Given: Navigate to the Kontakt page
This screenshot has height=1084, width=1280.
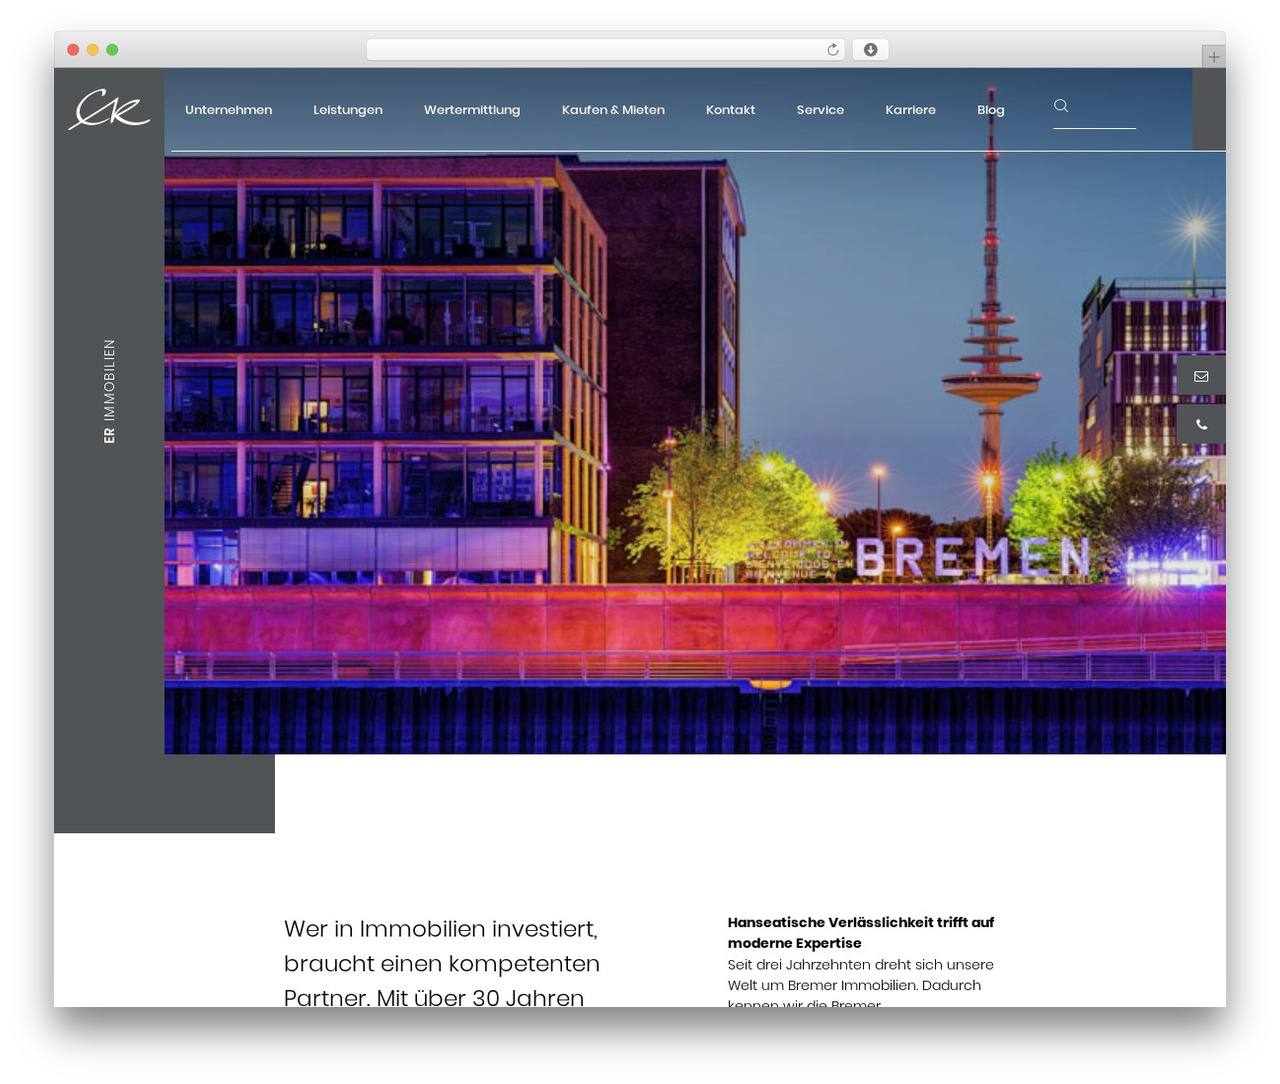Looking at the screenshot, I should pos(730,110).
